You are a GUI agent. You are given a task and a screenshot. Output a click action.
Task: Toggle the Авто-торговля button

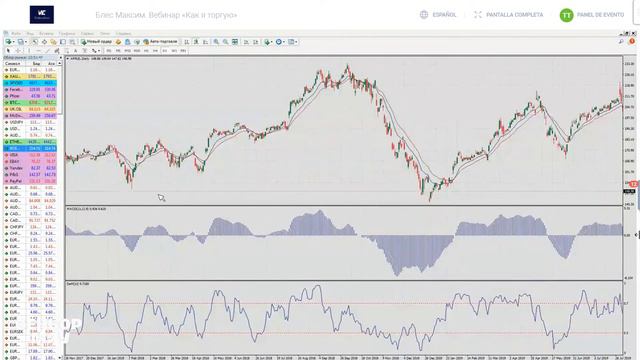[160, 42]
